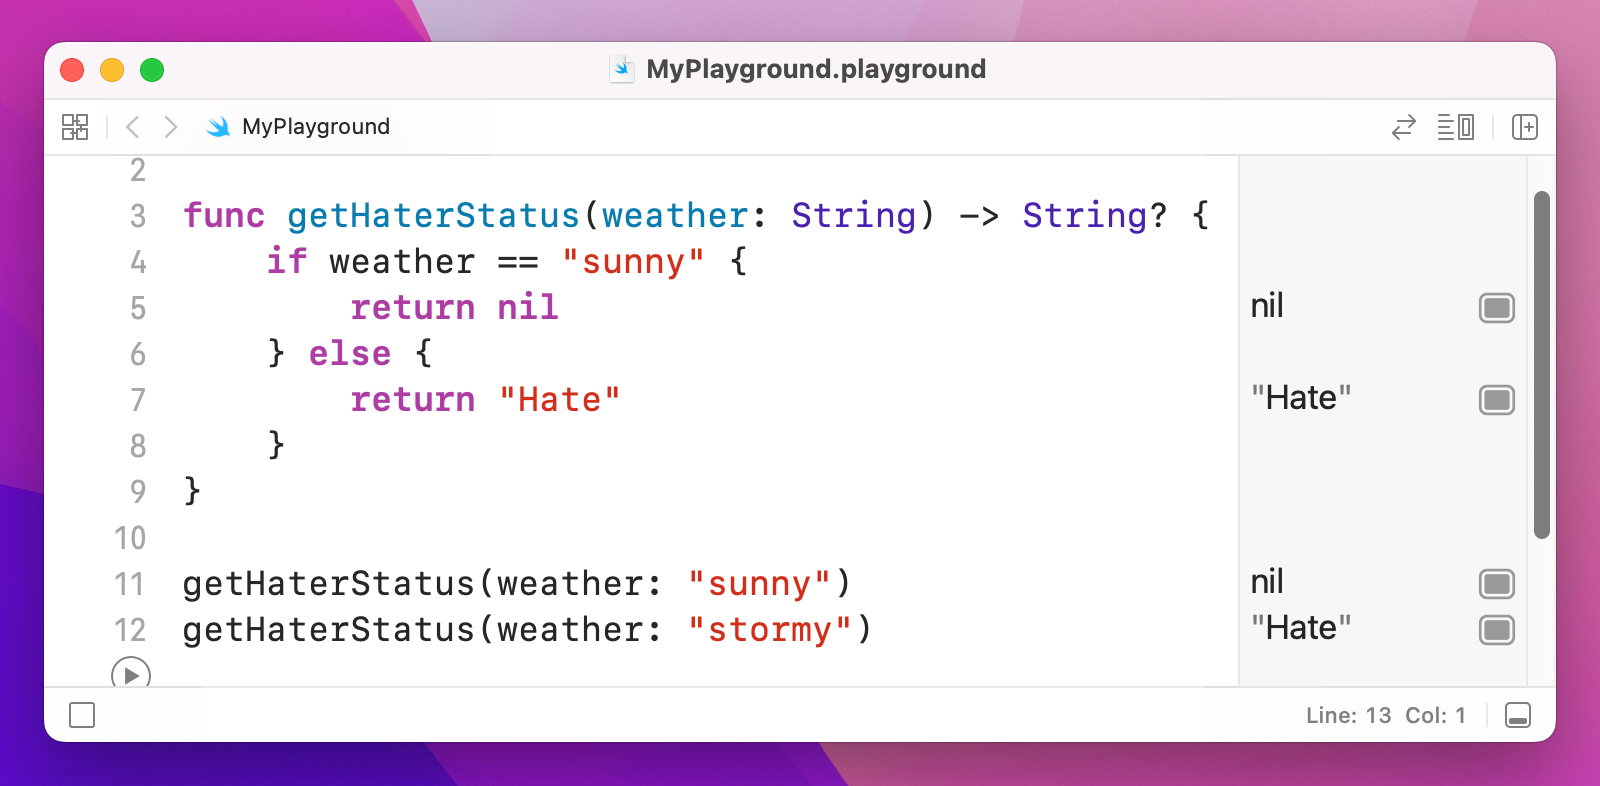The width and height of the screenshot is (1600, 786).
Task: Click the code review arrows icon
Action: pos(1404,127)
